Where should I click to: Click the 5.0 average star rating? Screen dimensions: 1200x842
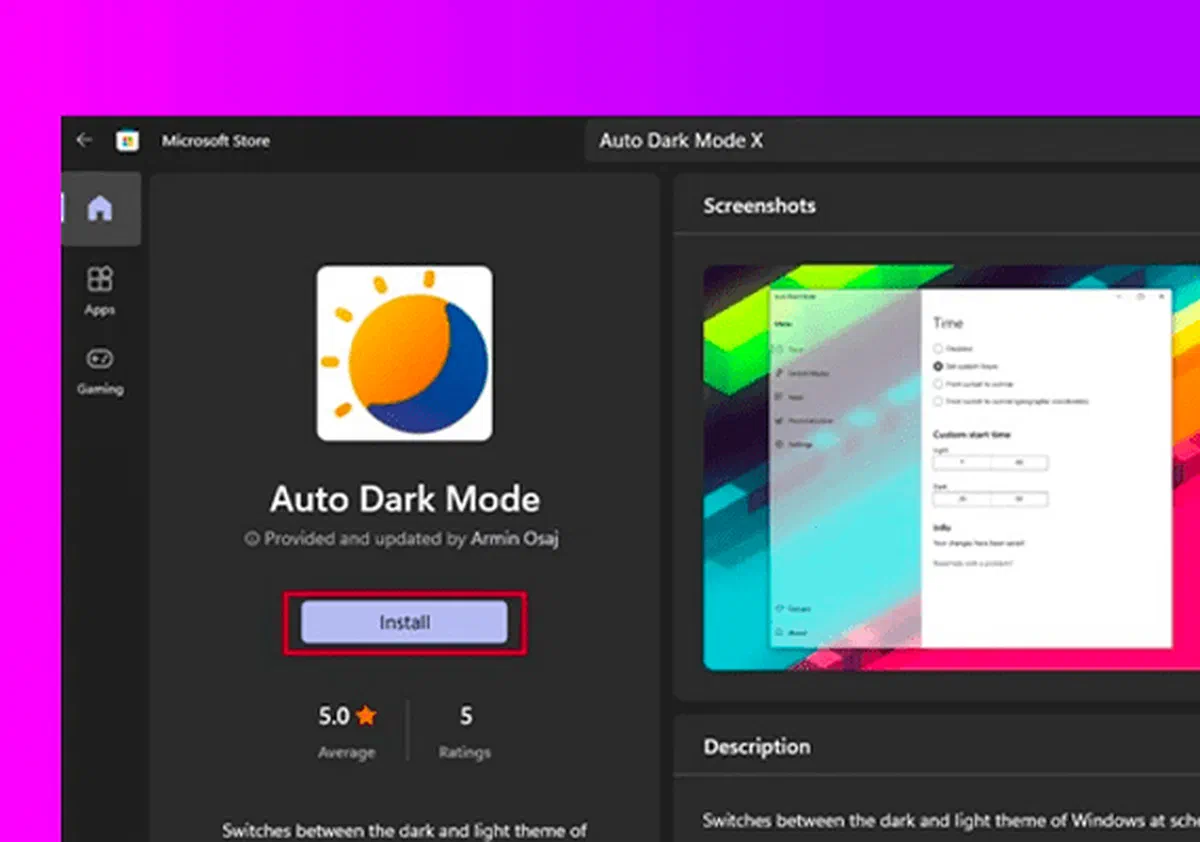tap(346, 730)
